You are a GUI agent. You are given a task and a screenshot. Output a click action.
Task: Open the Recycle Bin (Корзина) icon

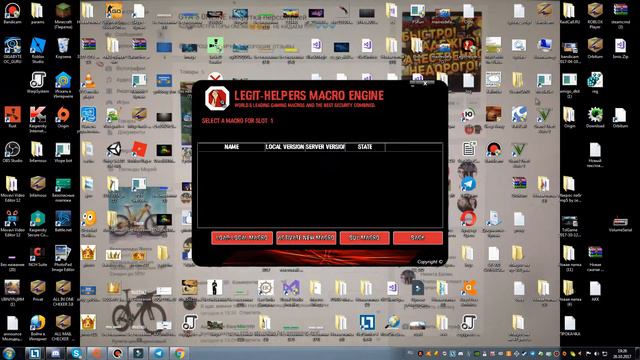(63, 48)
